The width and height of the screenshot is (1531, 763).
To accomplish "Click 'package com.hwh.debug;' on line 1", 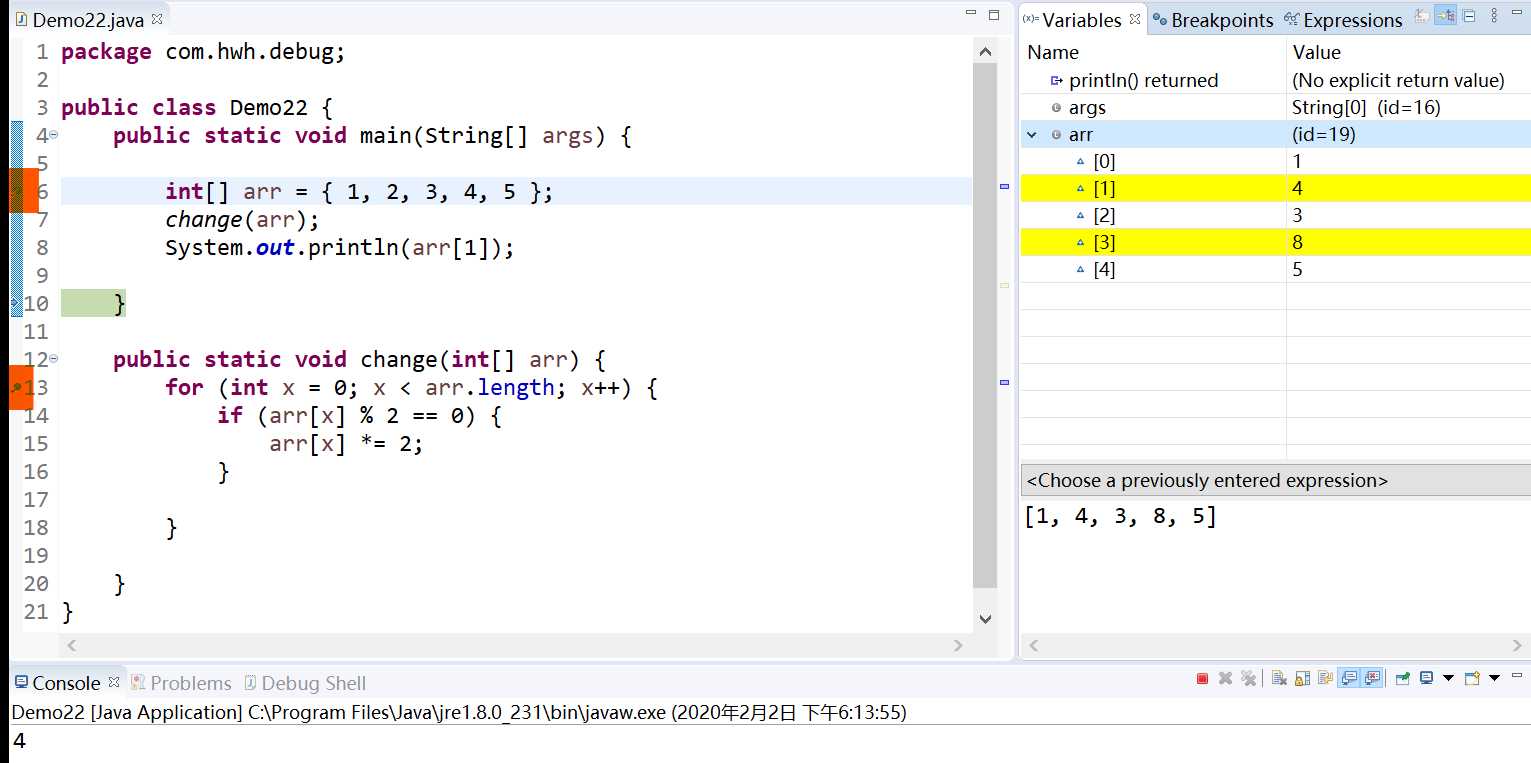I will coord(203,52).
